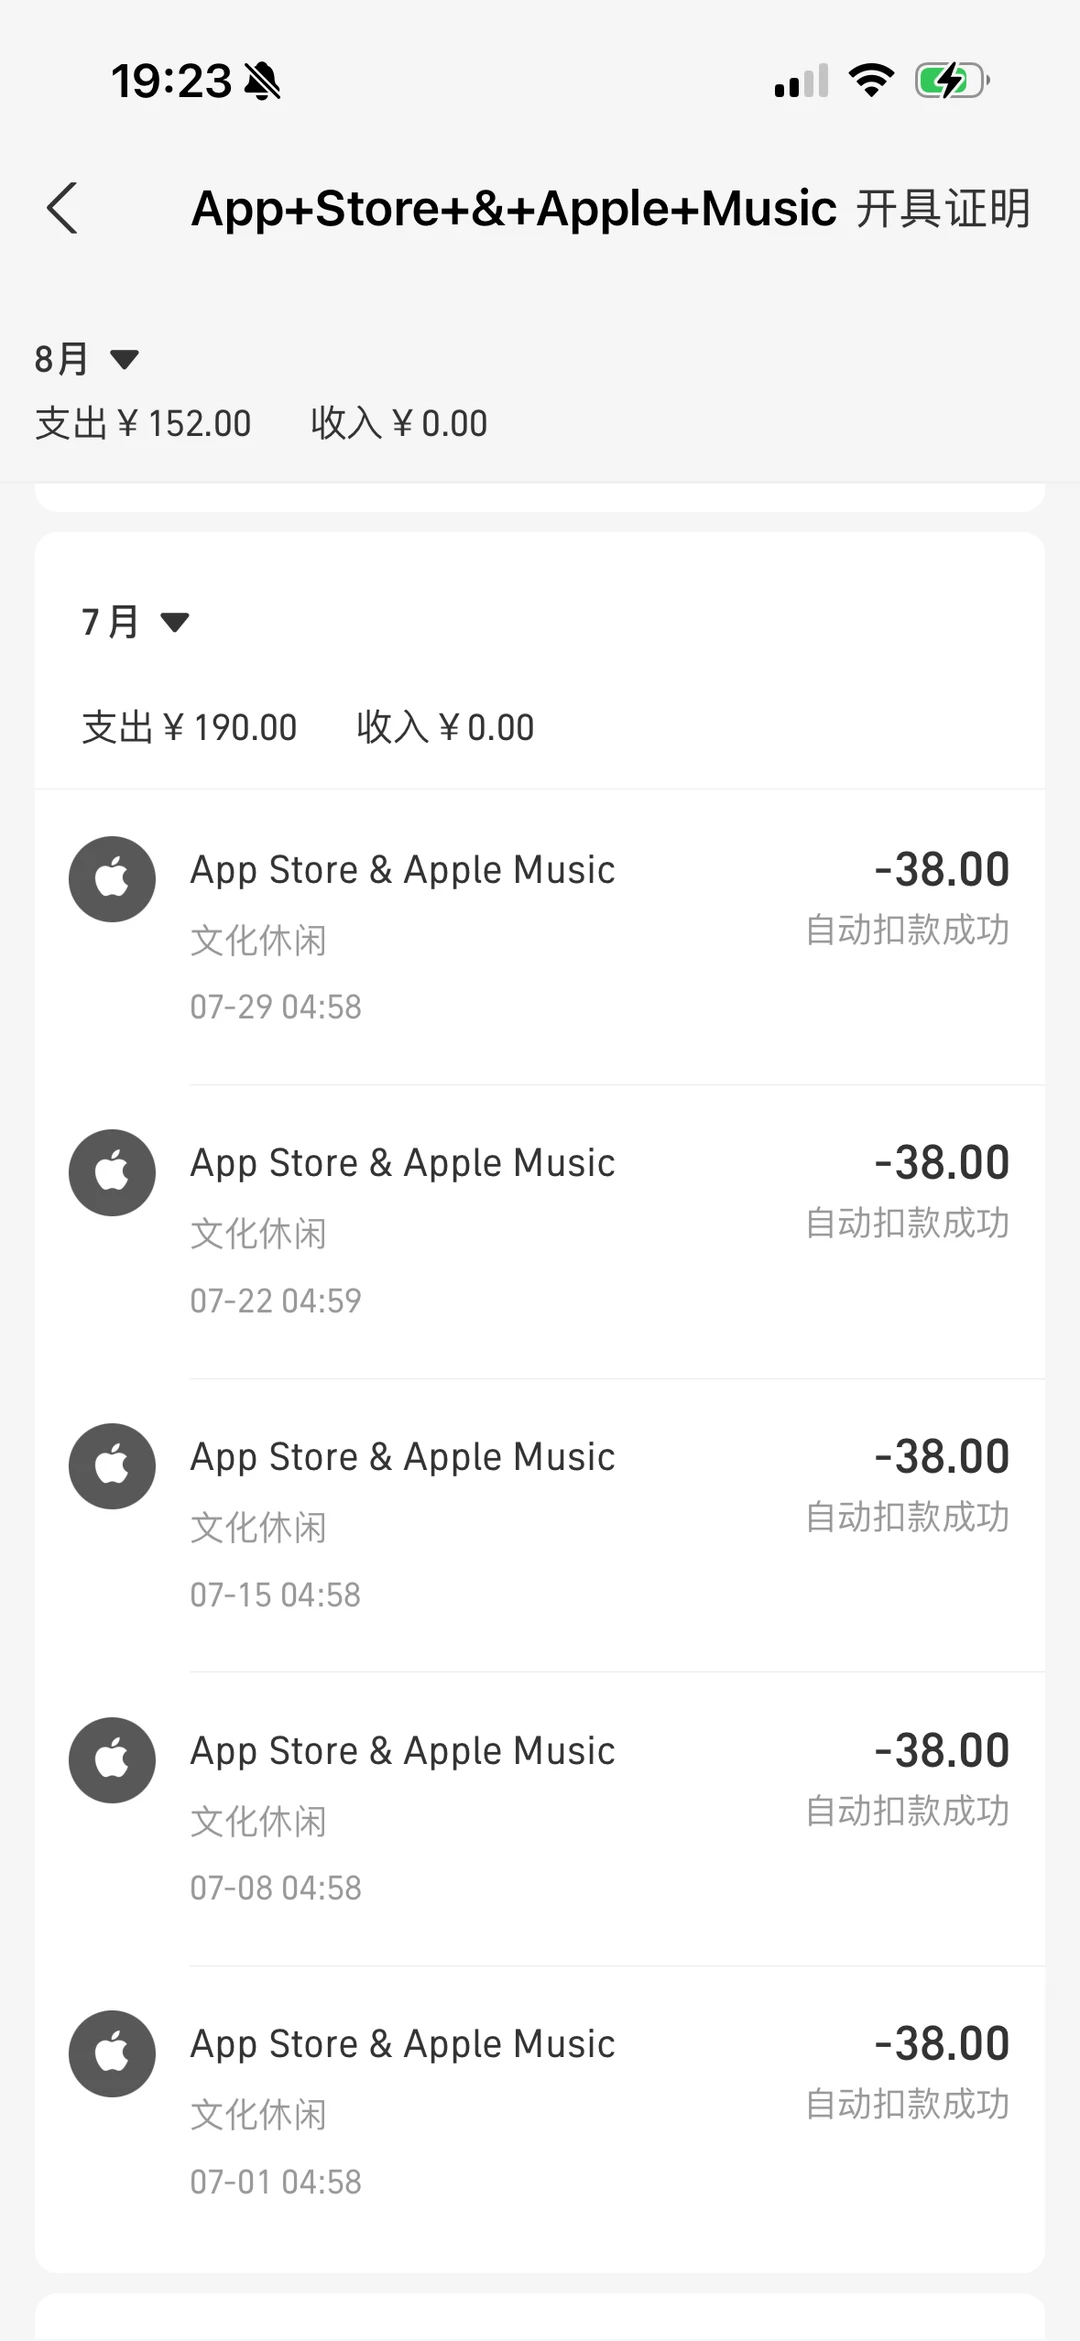Tap the Wi-Fi status icon
The height and width of the screenshot is (2341, 1080).
coord(871,81)
